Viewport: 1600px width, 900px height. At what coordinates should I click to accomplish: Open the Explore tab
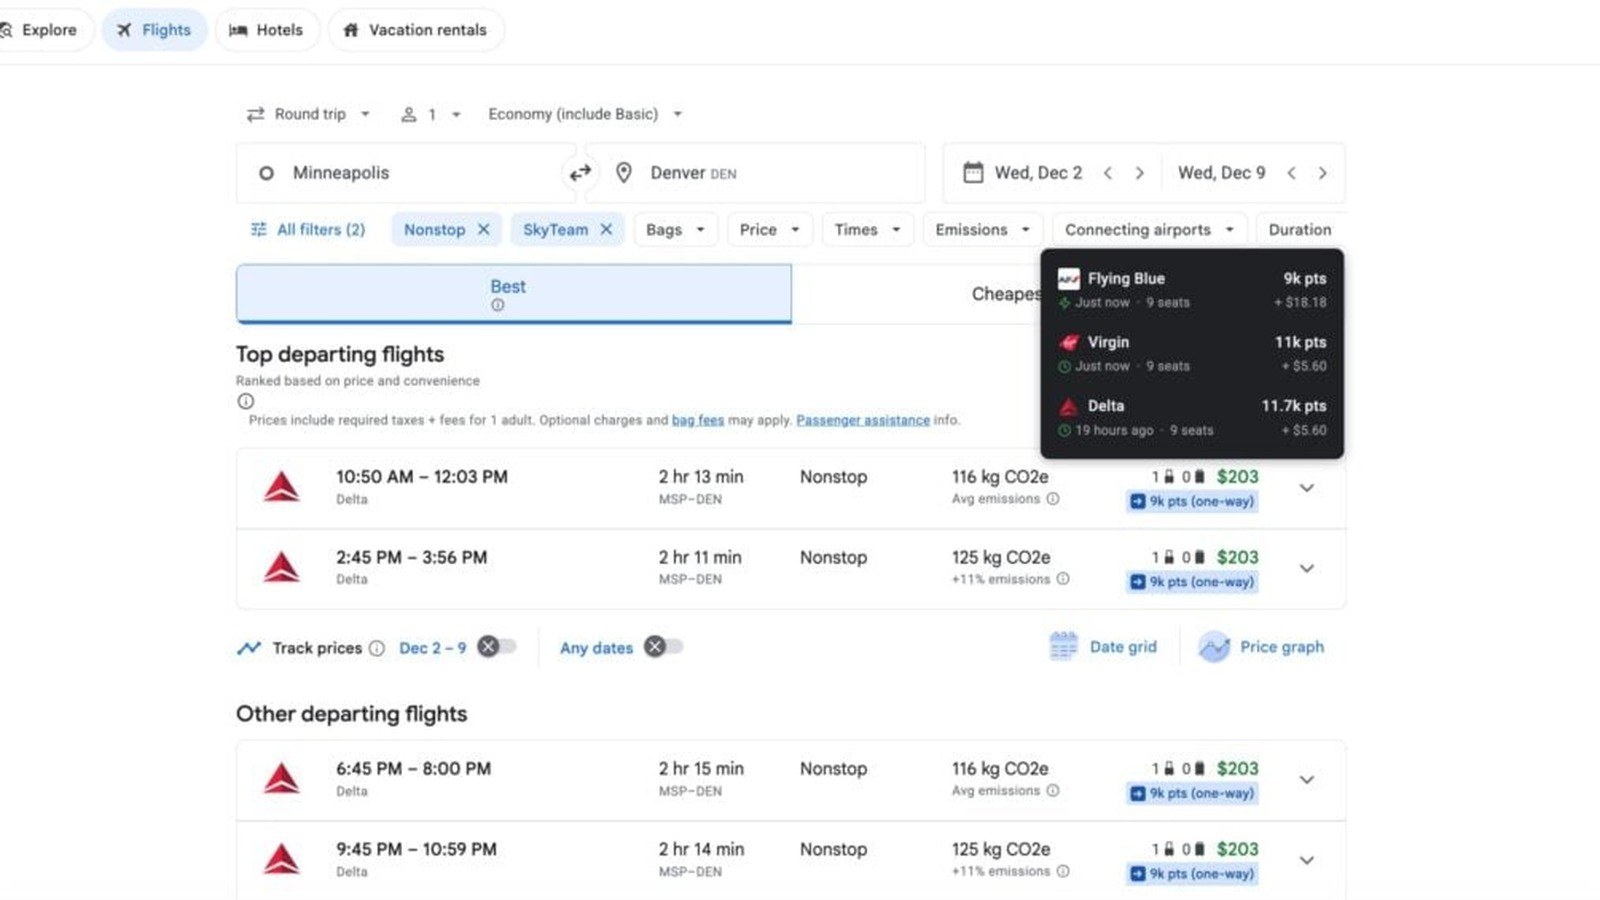[42, 30]
